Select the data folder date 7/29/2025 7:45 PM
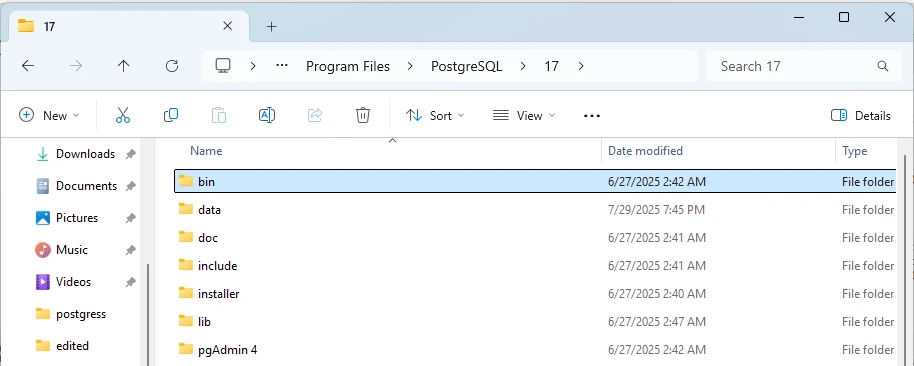914x366 pixels. [x=656, y=210]
